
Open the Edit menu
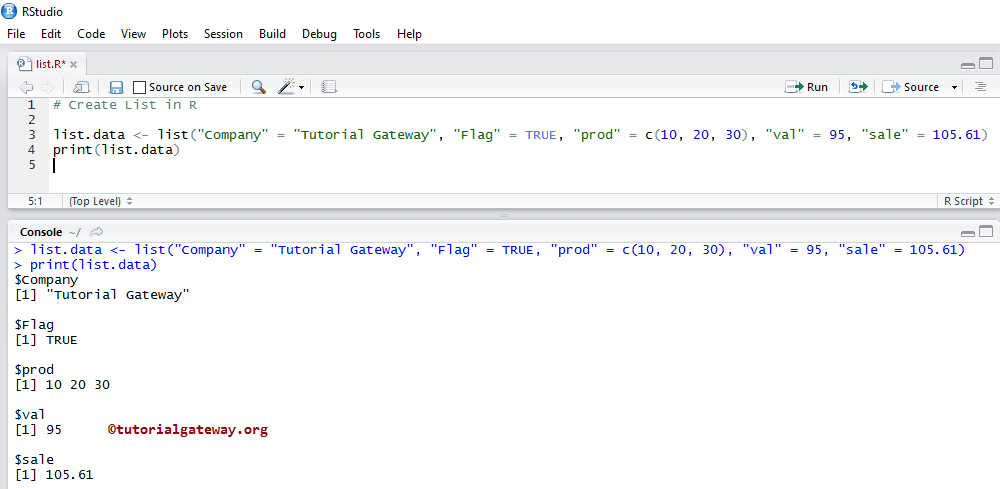coord(51,34)
